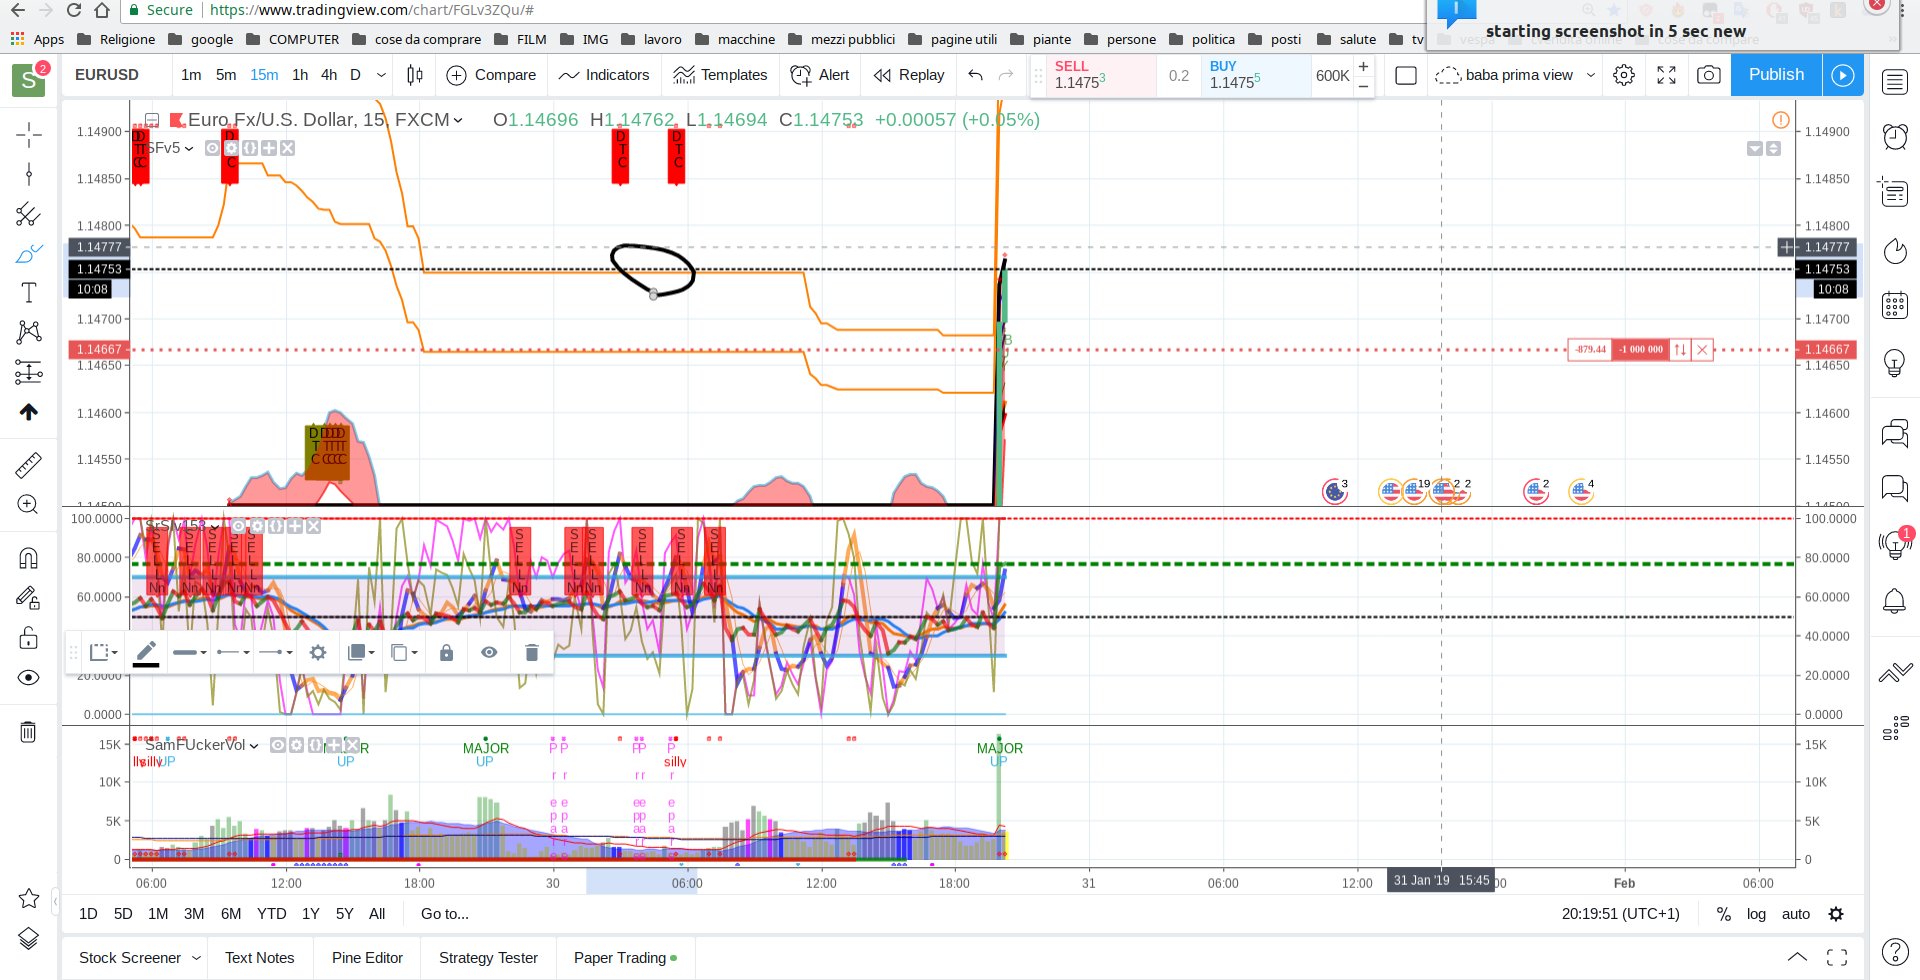1920x980 pixels.
Task: Open the Strategy Tester tab
Action: [488, 958]
